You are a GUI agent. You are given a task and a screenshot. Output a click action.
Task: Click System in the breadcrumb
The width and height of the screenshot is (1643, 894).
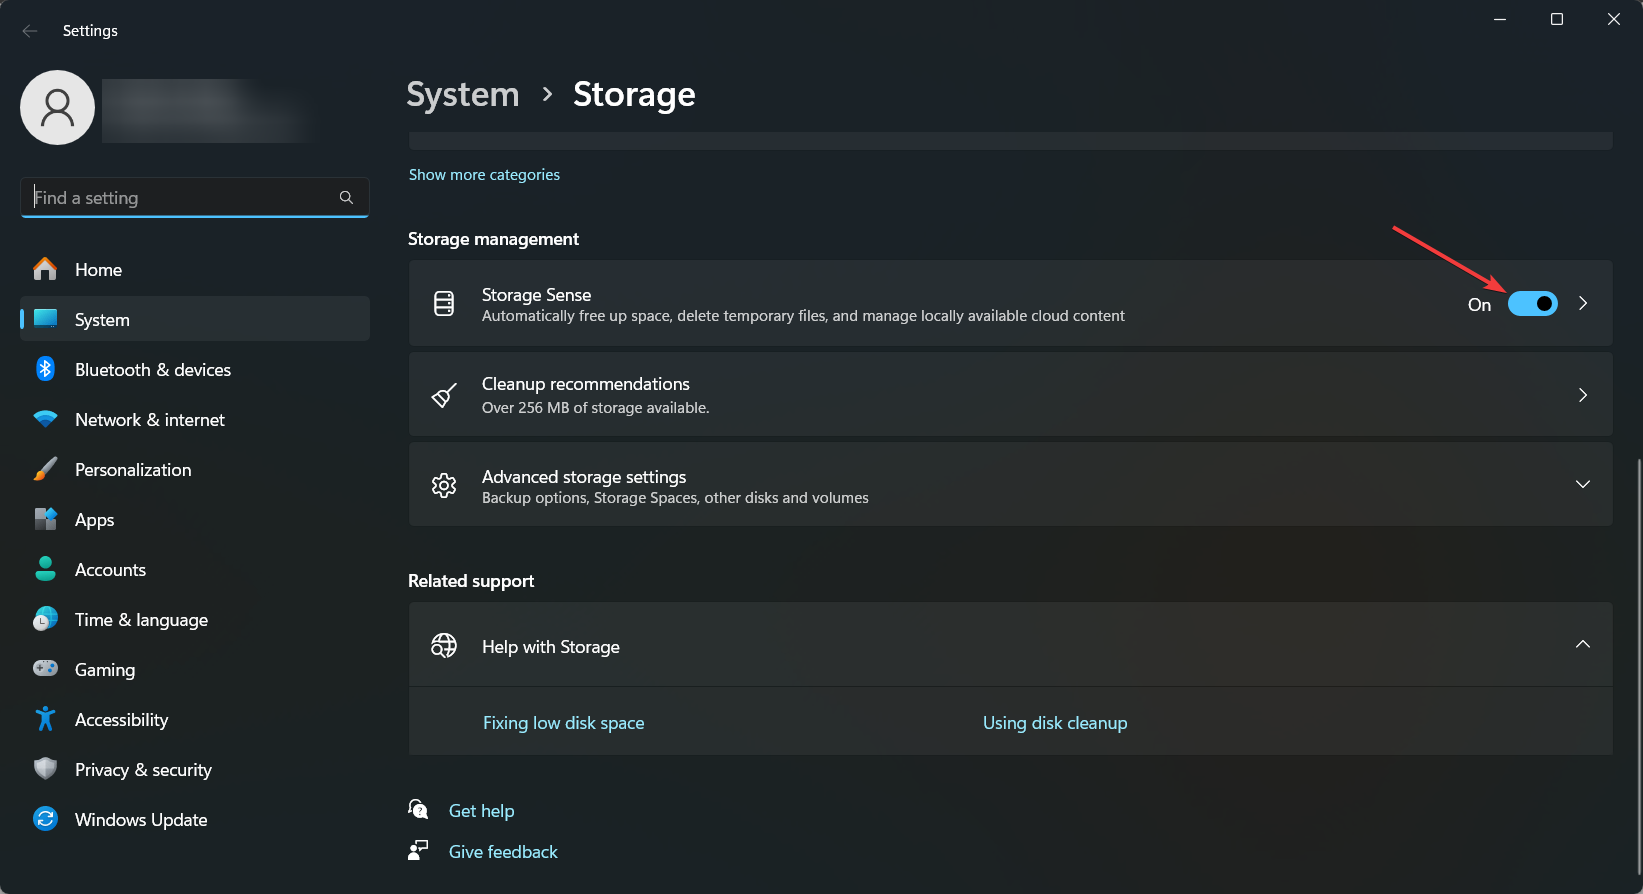point(463,94)
